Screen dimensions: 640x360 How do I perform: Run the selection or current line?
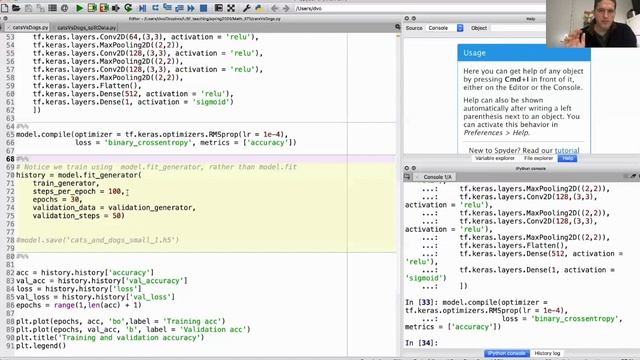116,8
